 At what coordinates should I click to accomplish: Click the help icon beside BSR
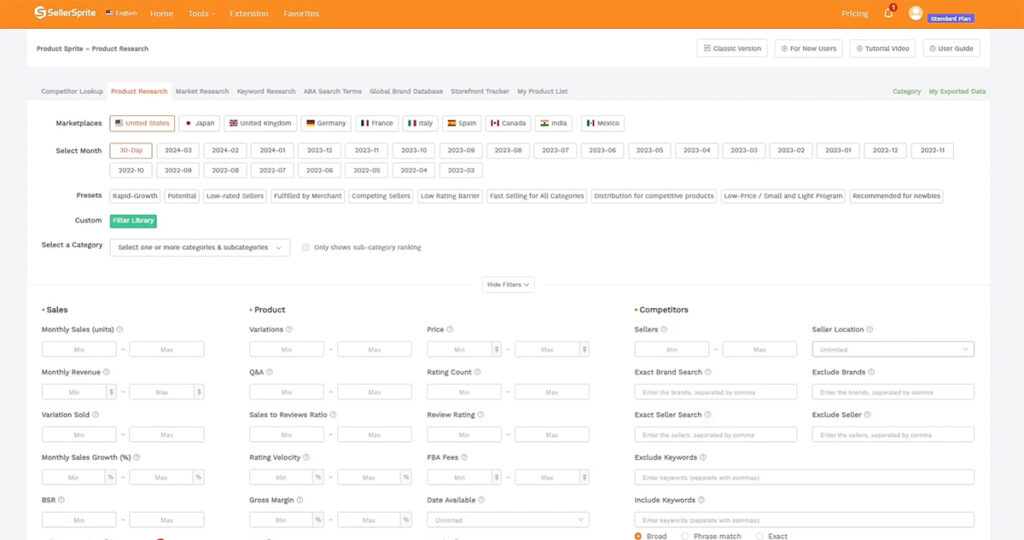[61, 500]
